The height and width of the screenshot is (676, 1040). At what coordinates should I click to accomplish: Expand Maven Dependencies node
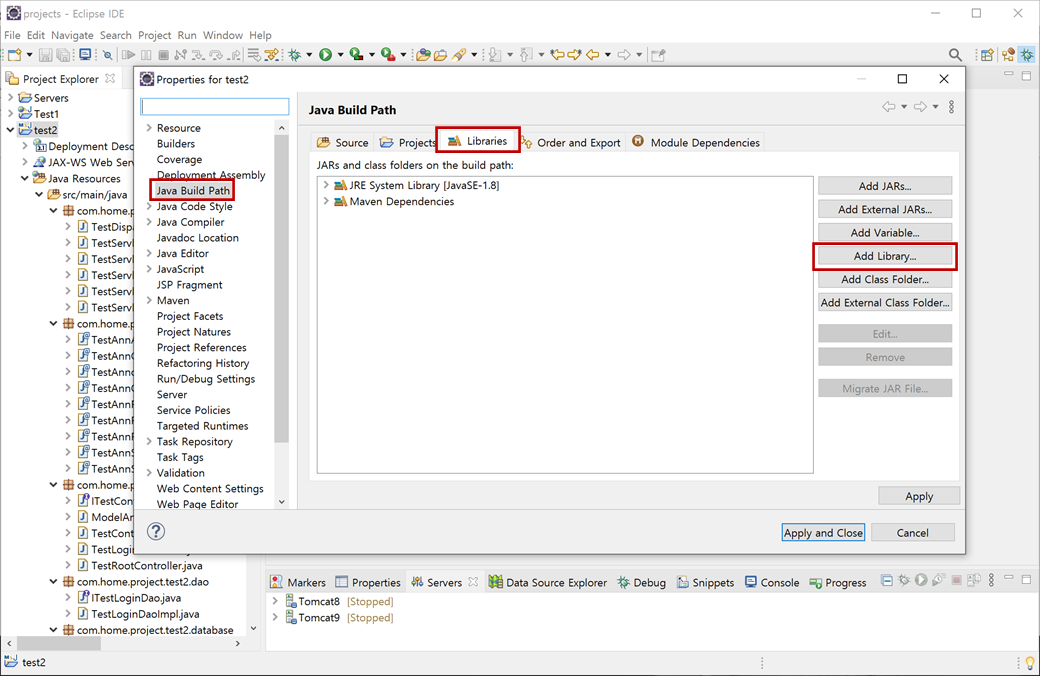[x=326, y=201]
